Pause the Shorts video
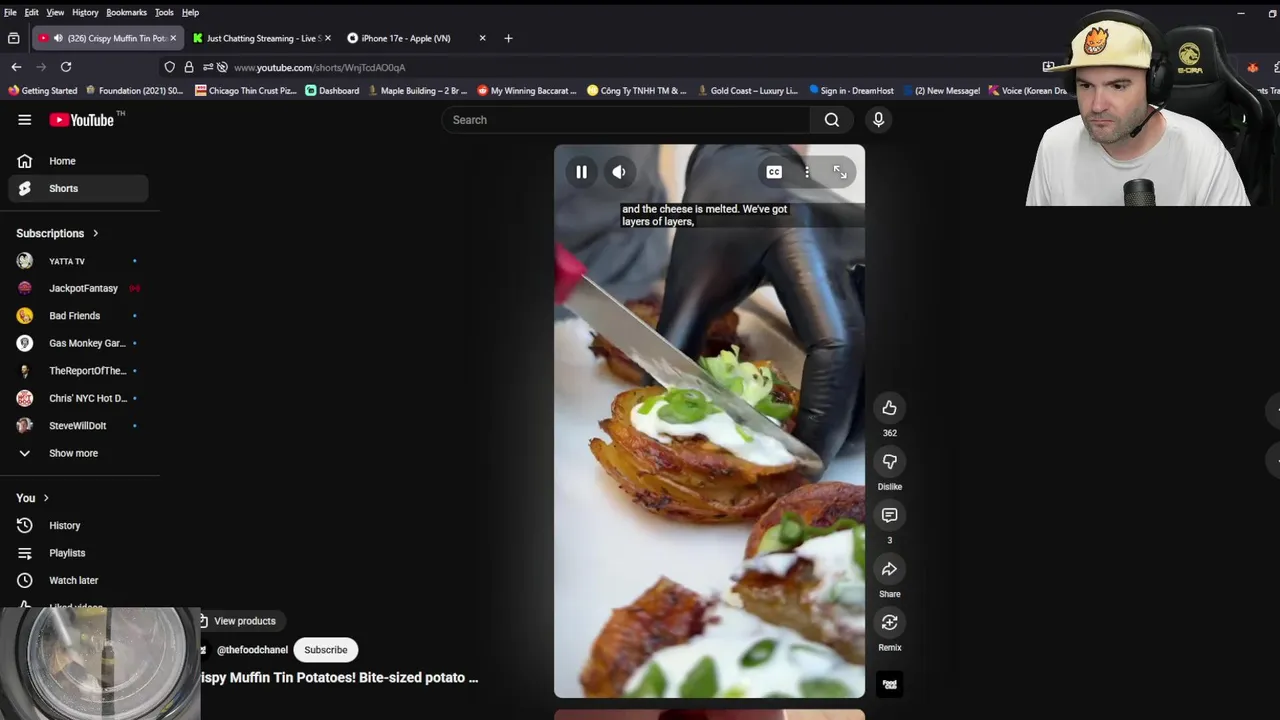 581,172
